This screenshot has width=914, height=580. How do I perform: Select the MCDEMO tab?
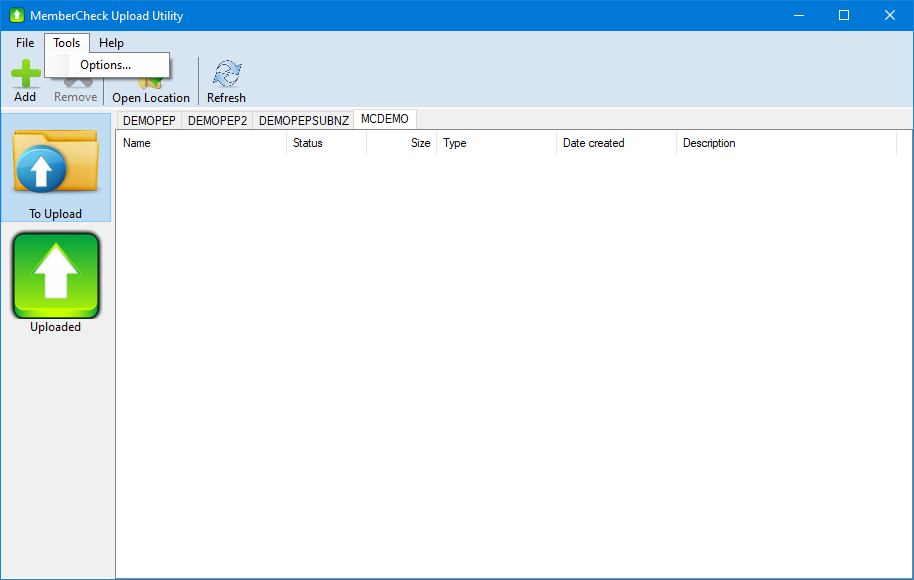(385, 119)
